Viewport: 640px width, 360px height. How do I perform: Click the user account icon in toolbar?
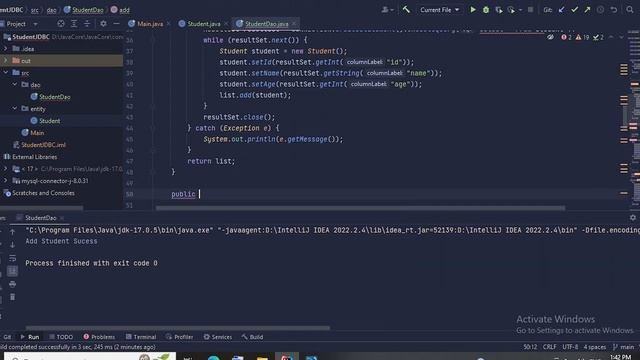(x=387, y=10)
